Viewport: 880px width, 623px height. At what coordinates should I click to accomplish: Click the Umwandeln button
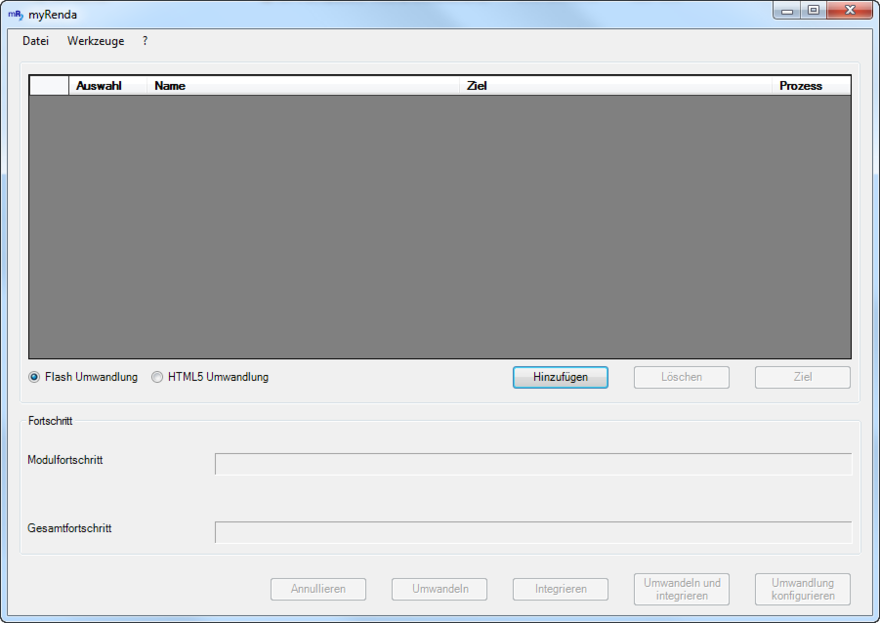point(439,589)
